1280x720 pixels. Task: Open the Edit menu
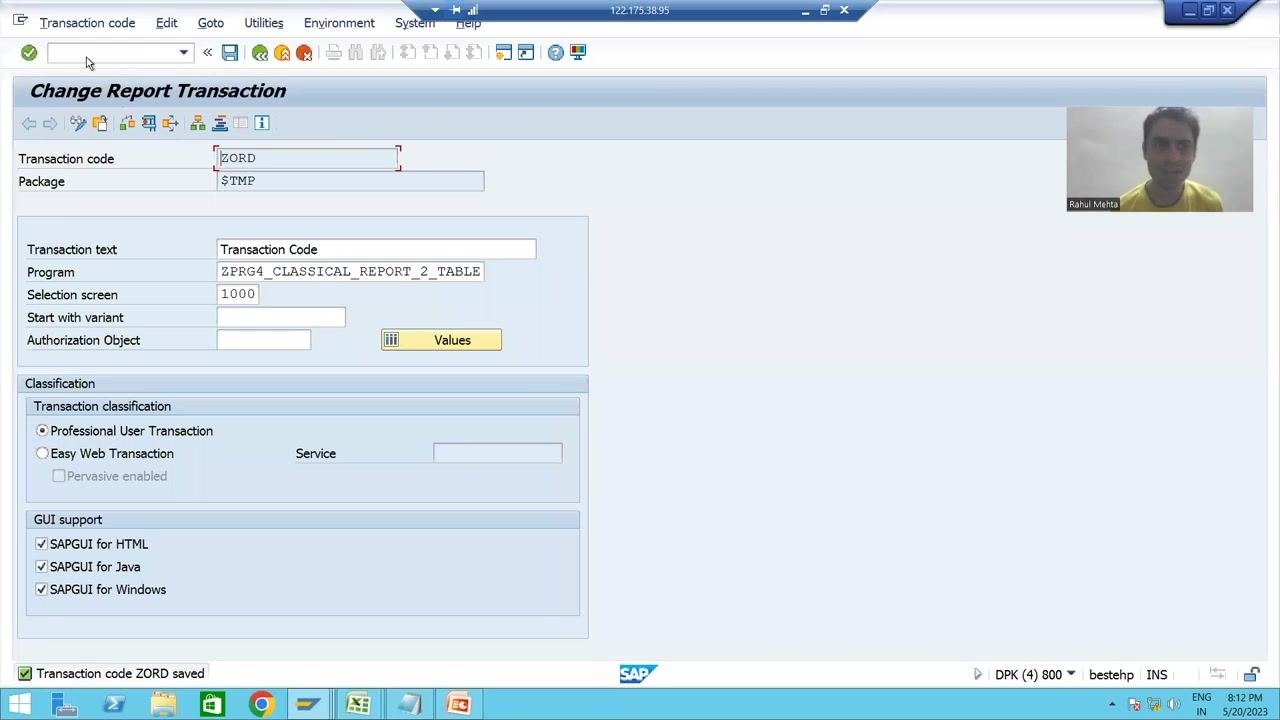[x=167, y=23]
